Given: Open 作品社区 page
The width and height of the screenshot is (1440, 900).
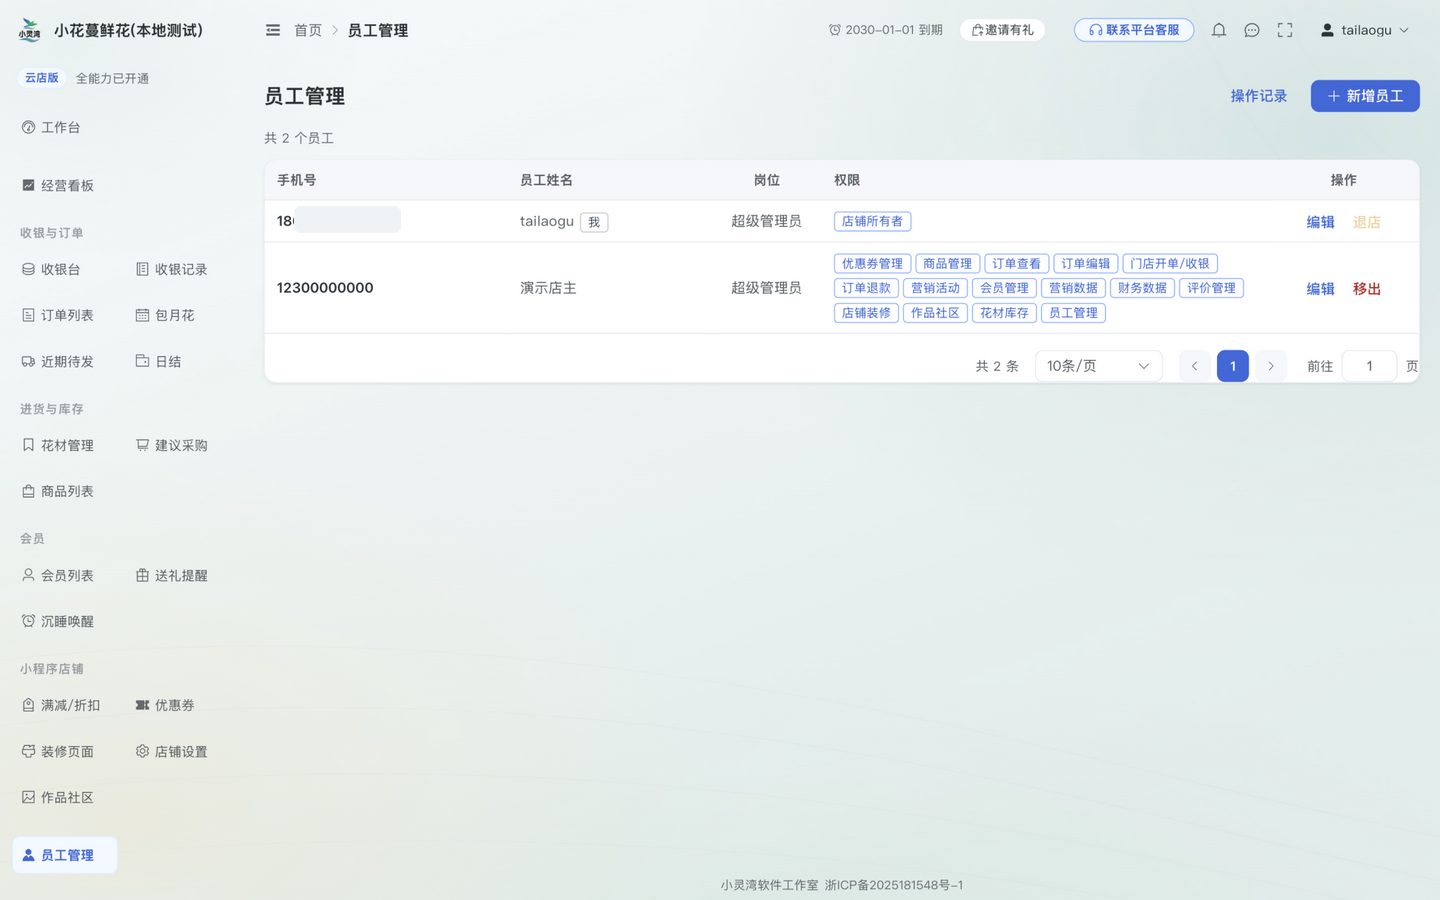Looking at the screenshot, I should pos(58,797).
